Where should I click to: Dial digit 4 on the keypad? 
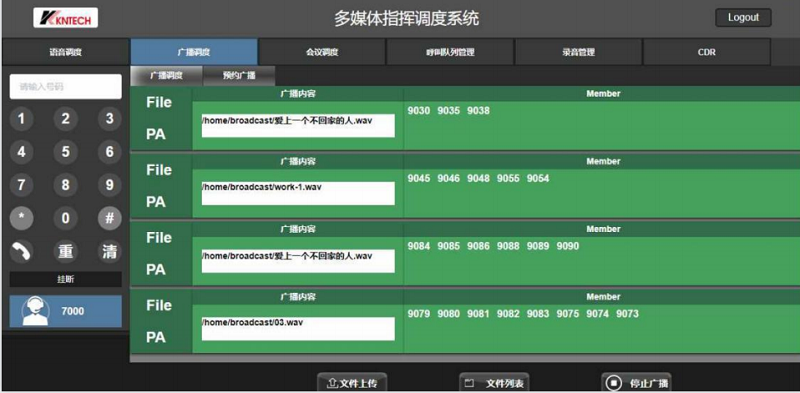click(x=21, y=152)
